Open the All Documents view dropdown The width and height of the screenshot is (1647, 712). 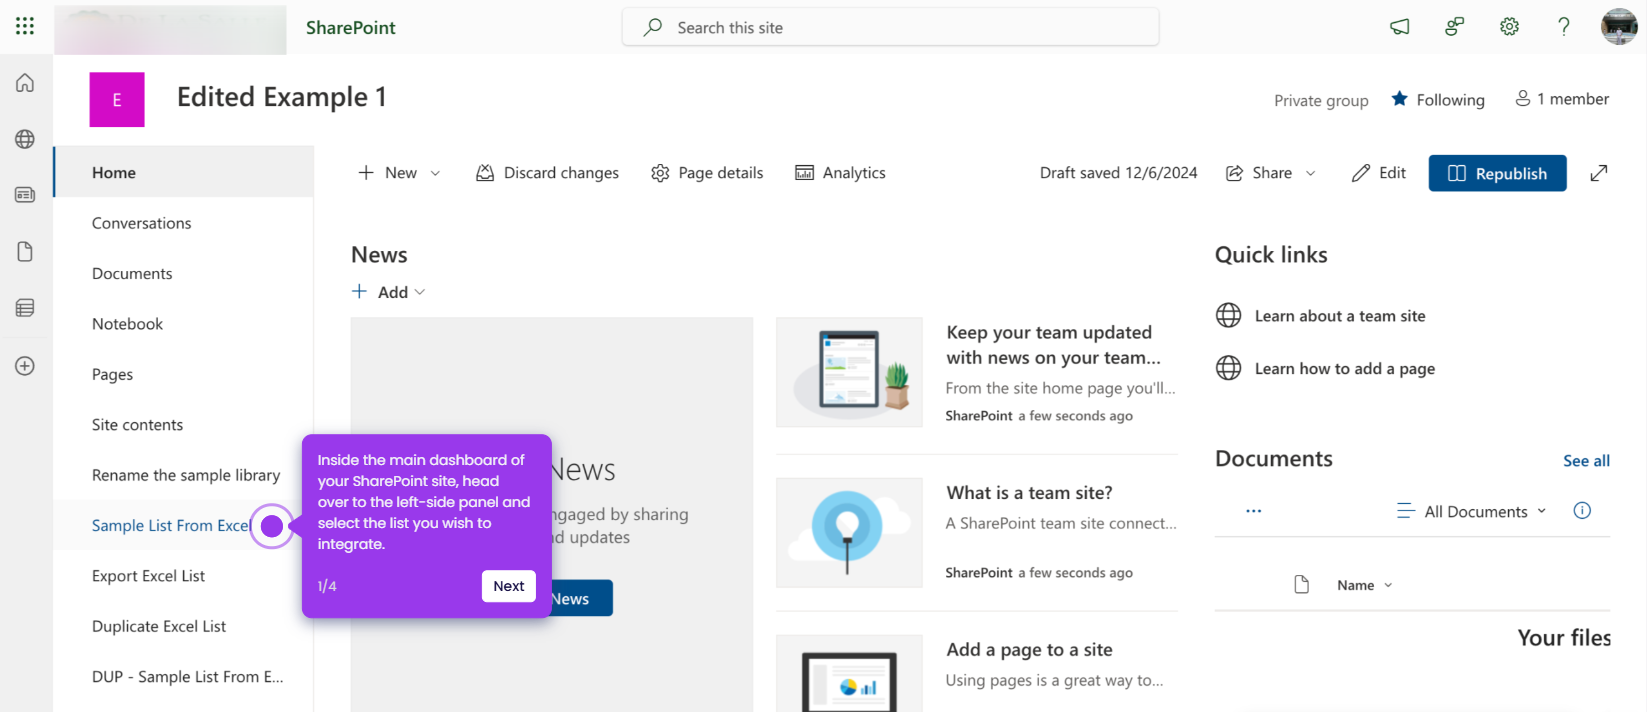(x=1471, y=511)
